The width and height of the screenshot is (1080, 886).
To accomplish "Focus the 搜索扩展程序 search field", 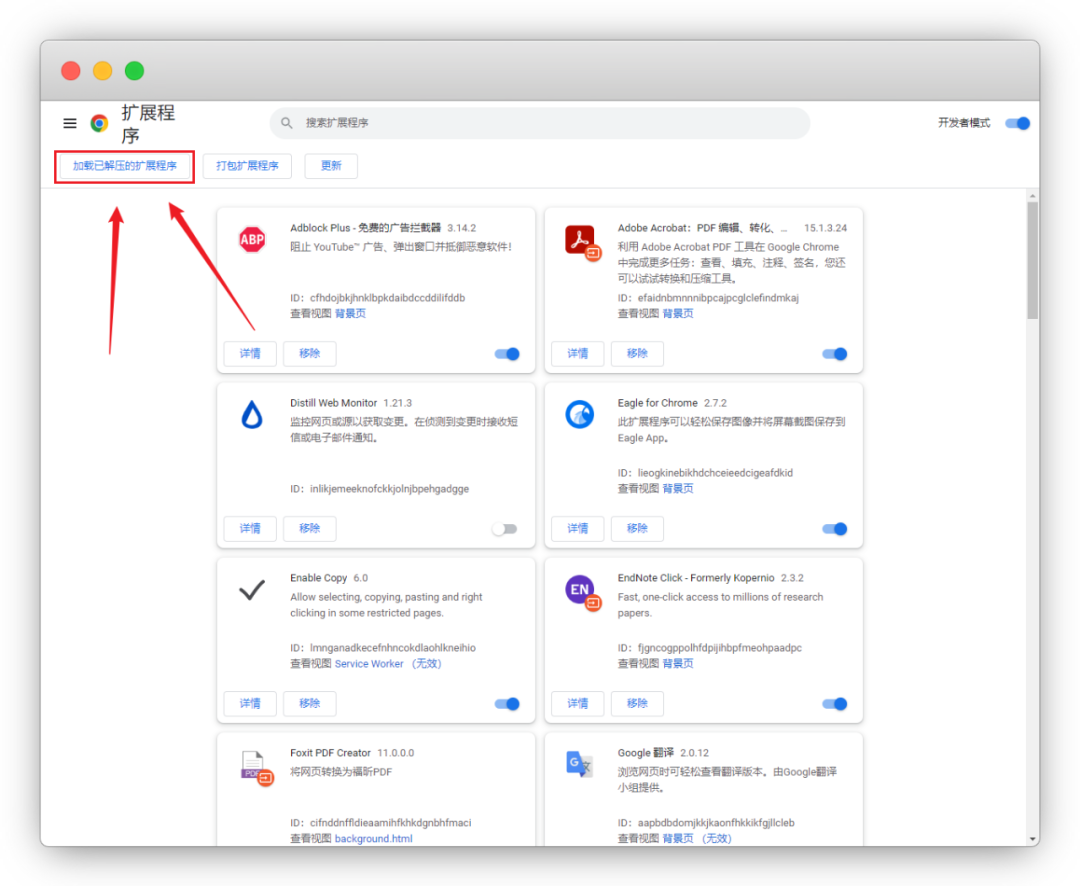I will coord(540,123).
